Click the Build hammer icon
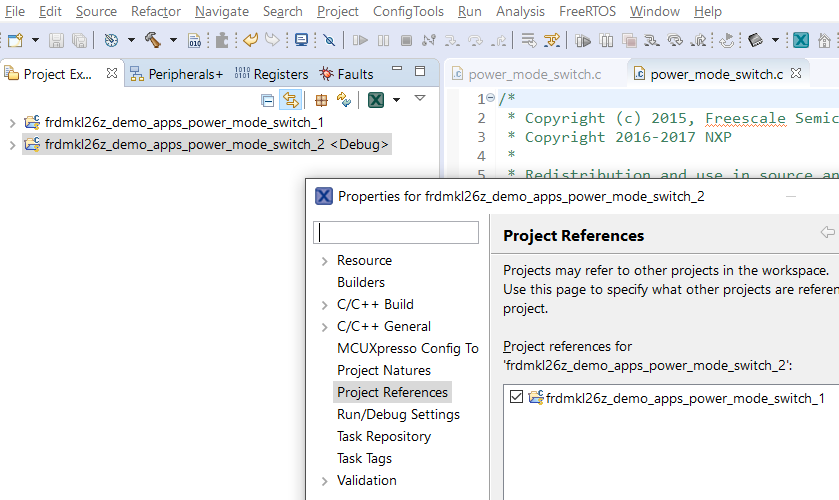The image size is (839, 500). pyautogui.click(x=153, y=40)
